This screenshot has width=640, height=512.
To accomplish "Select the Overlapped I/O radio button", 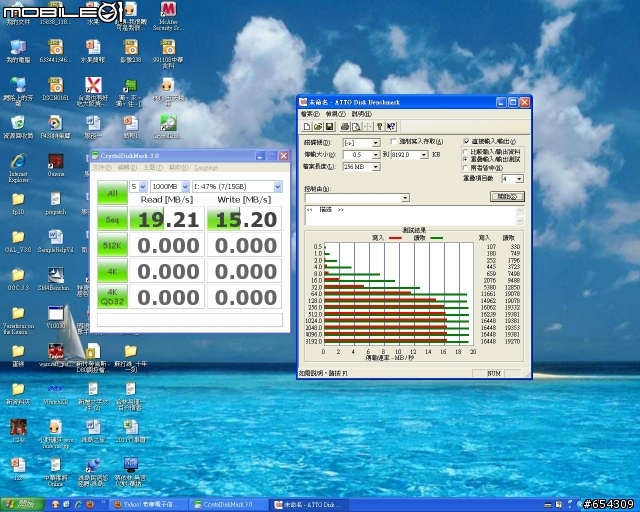I will pos(466,159).
